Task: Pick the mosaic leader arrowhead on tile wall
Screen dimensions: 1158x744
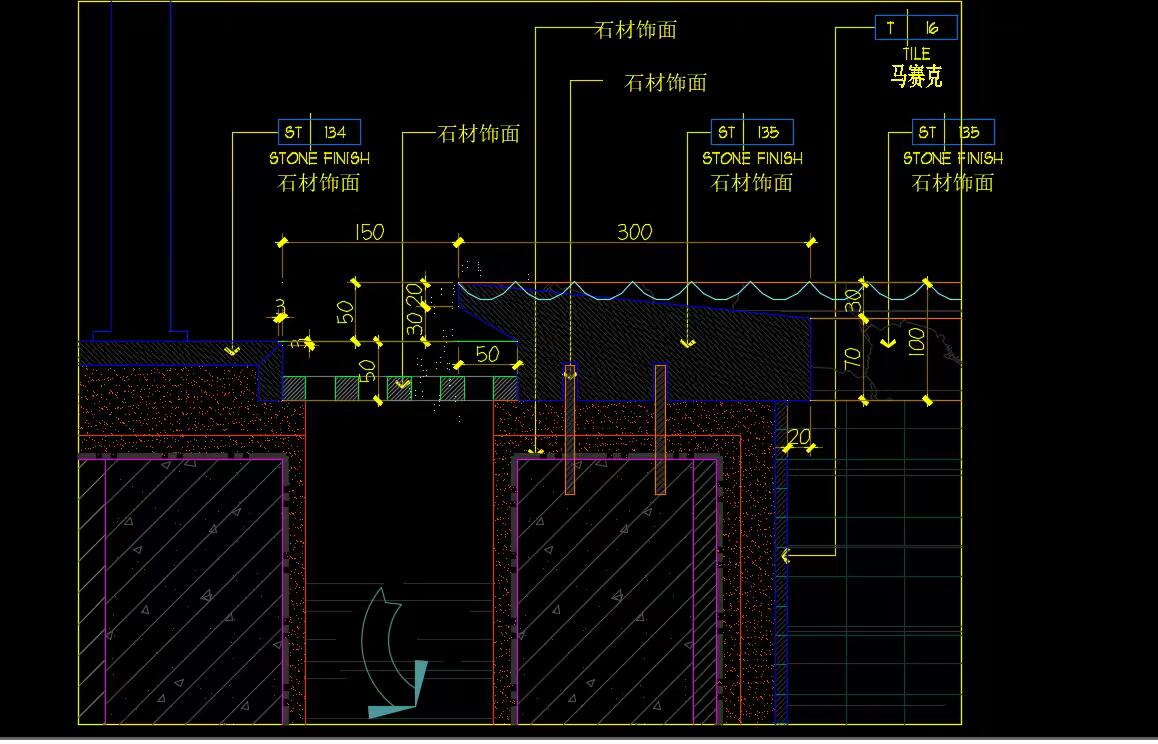Action: [786, 554]
